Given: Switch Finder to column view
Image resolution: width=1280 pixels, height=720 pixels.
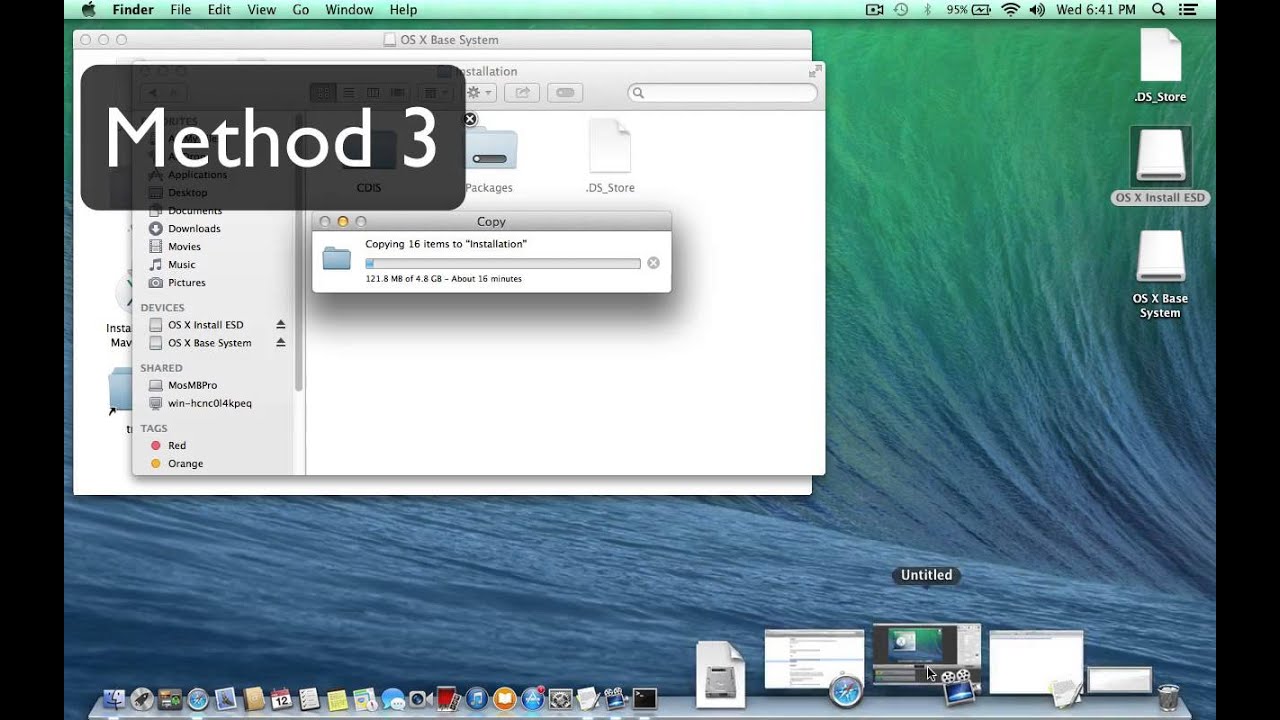Looking at the screenshot, I should [373, 92].
